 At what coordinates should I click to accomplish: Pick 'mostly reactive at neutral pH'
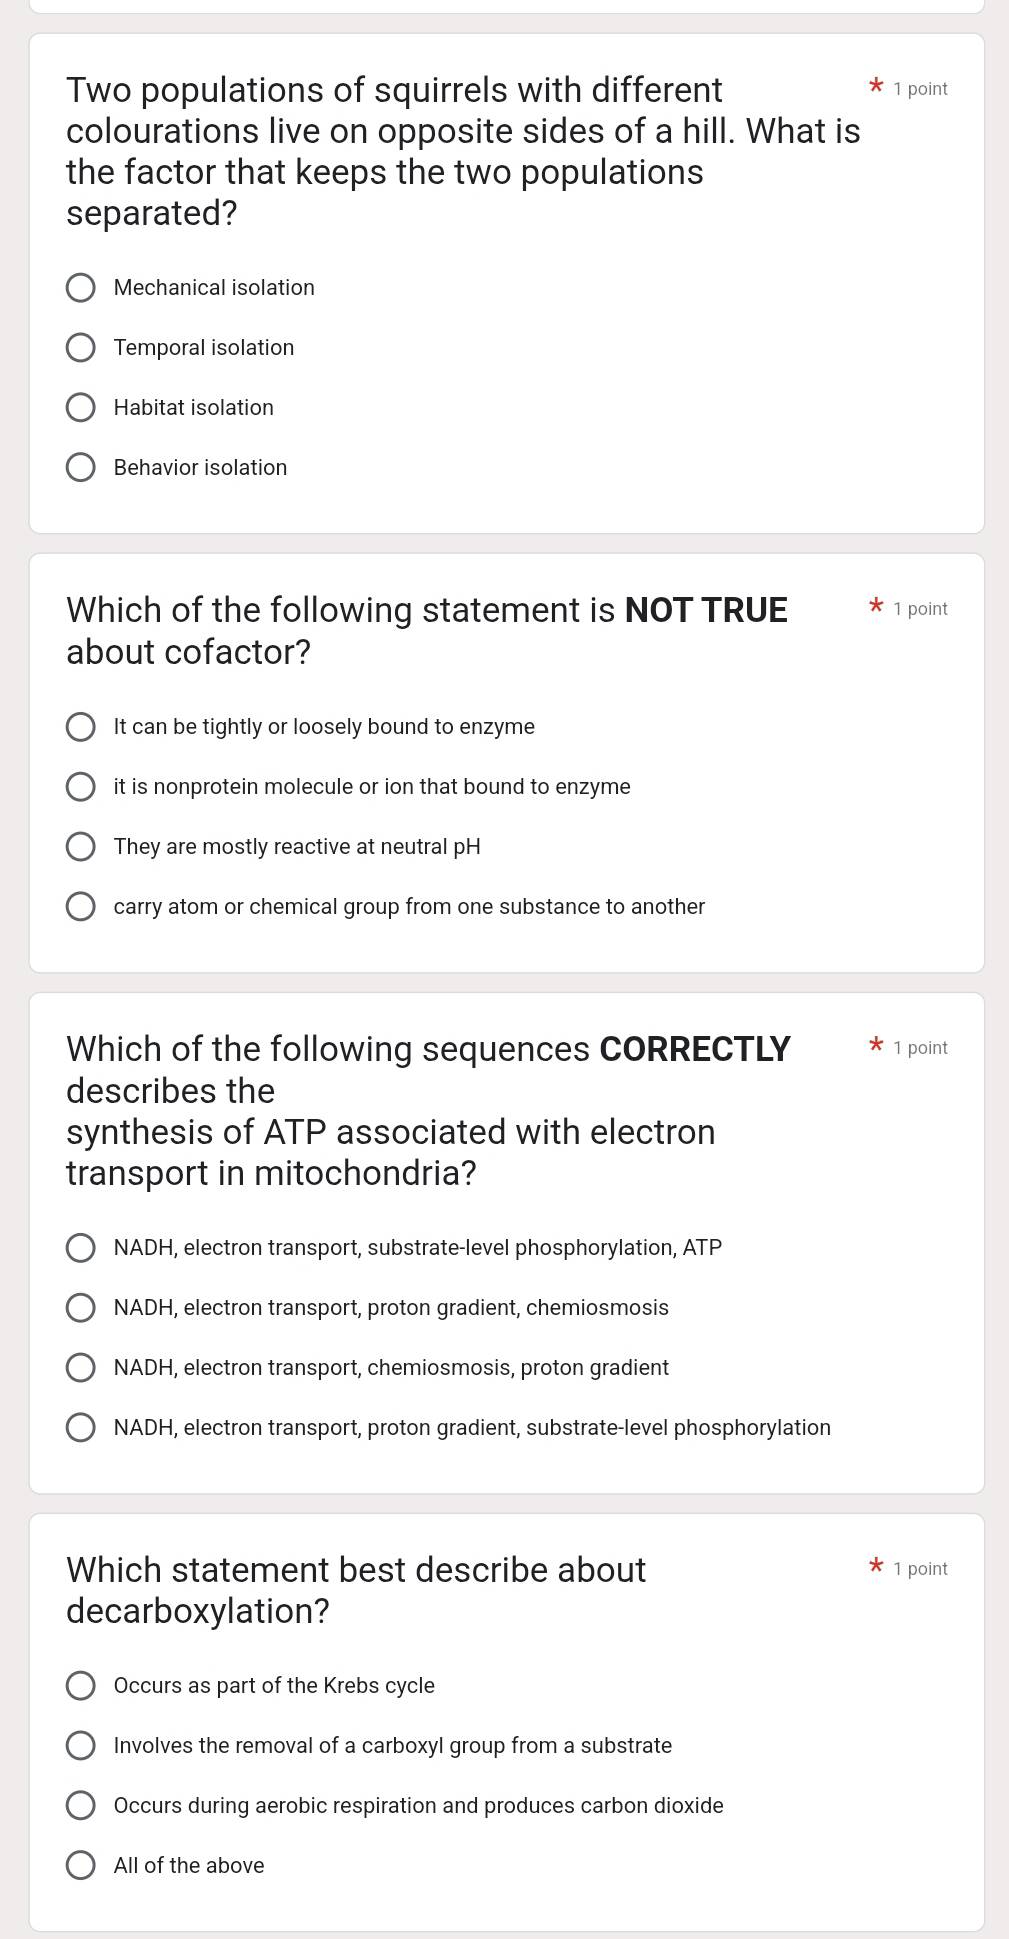point(81,847)
